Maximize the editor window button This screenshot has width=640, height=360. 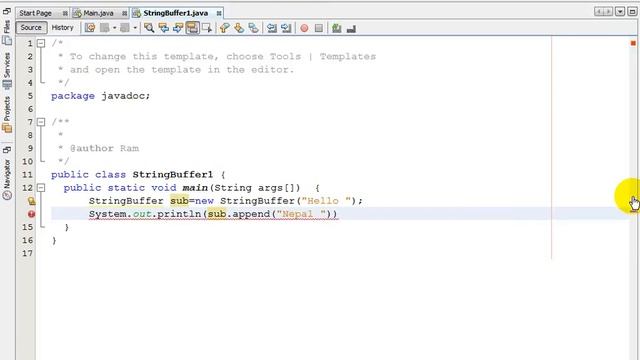pos(632,12)
